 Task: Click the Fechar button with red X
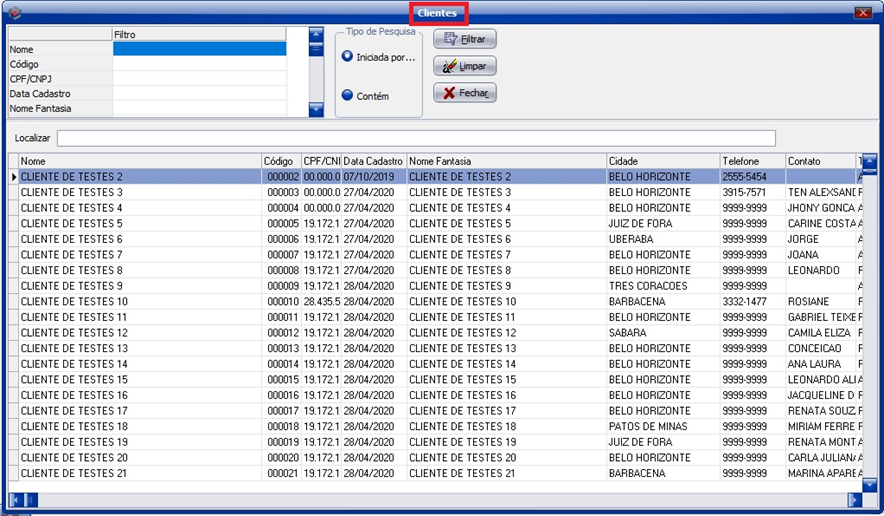465,93
